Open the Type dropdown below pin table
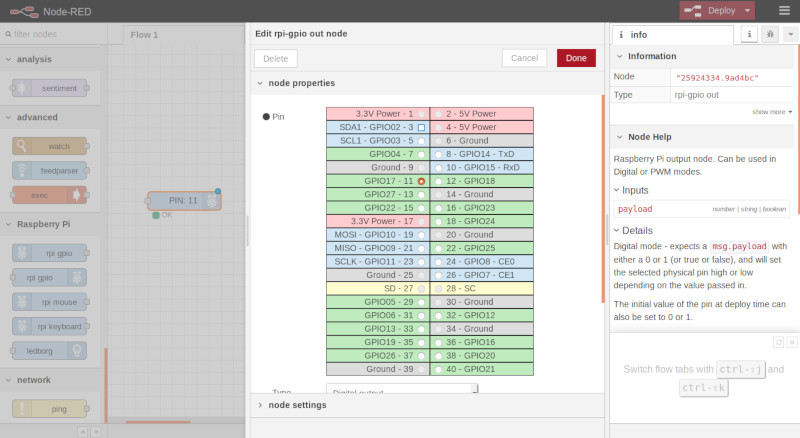This screenshot has height=438, width=800. click(402, 389)
